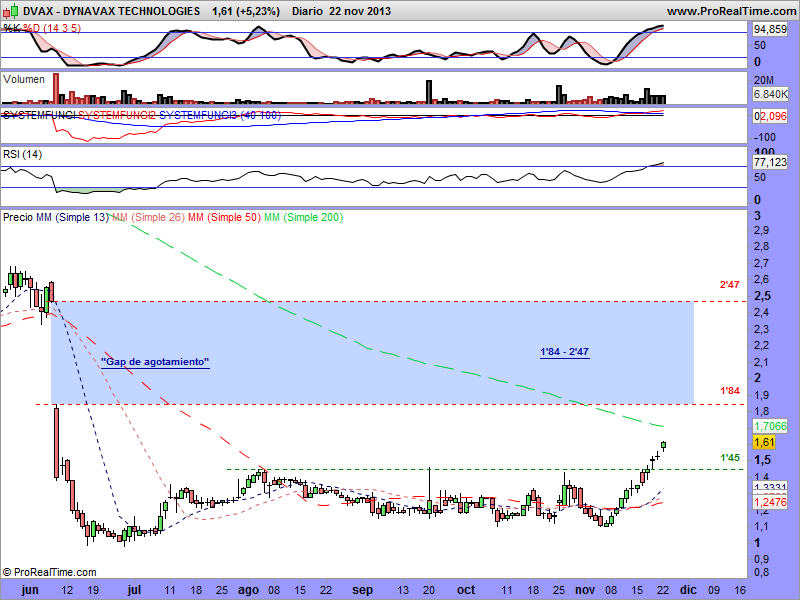
Task: Open the www.ProRealTime.com link
Action: (x=732, y=11)
